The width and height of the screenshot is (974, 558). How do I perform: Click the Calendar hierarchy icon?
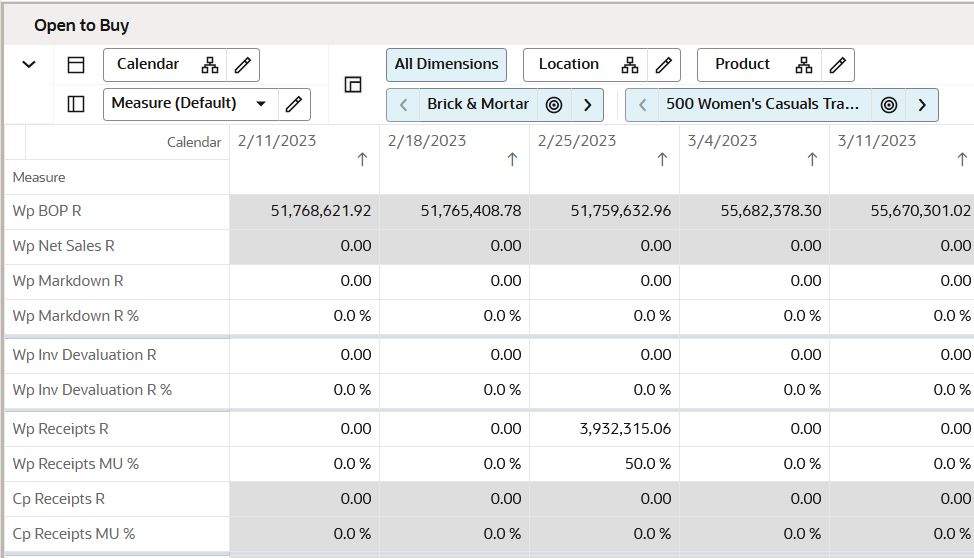[210, 65]
